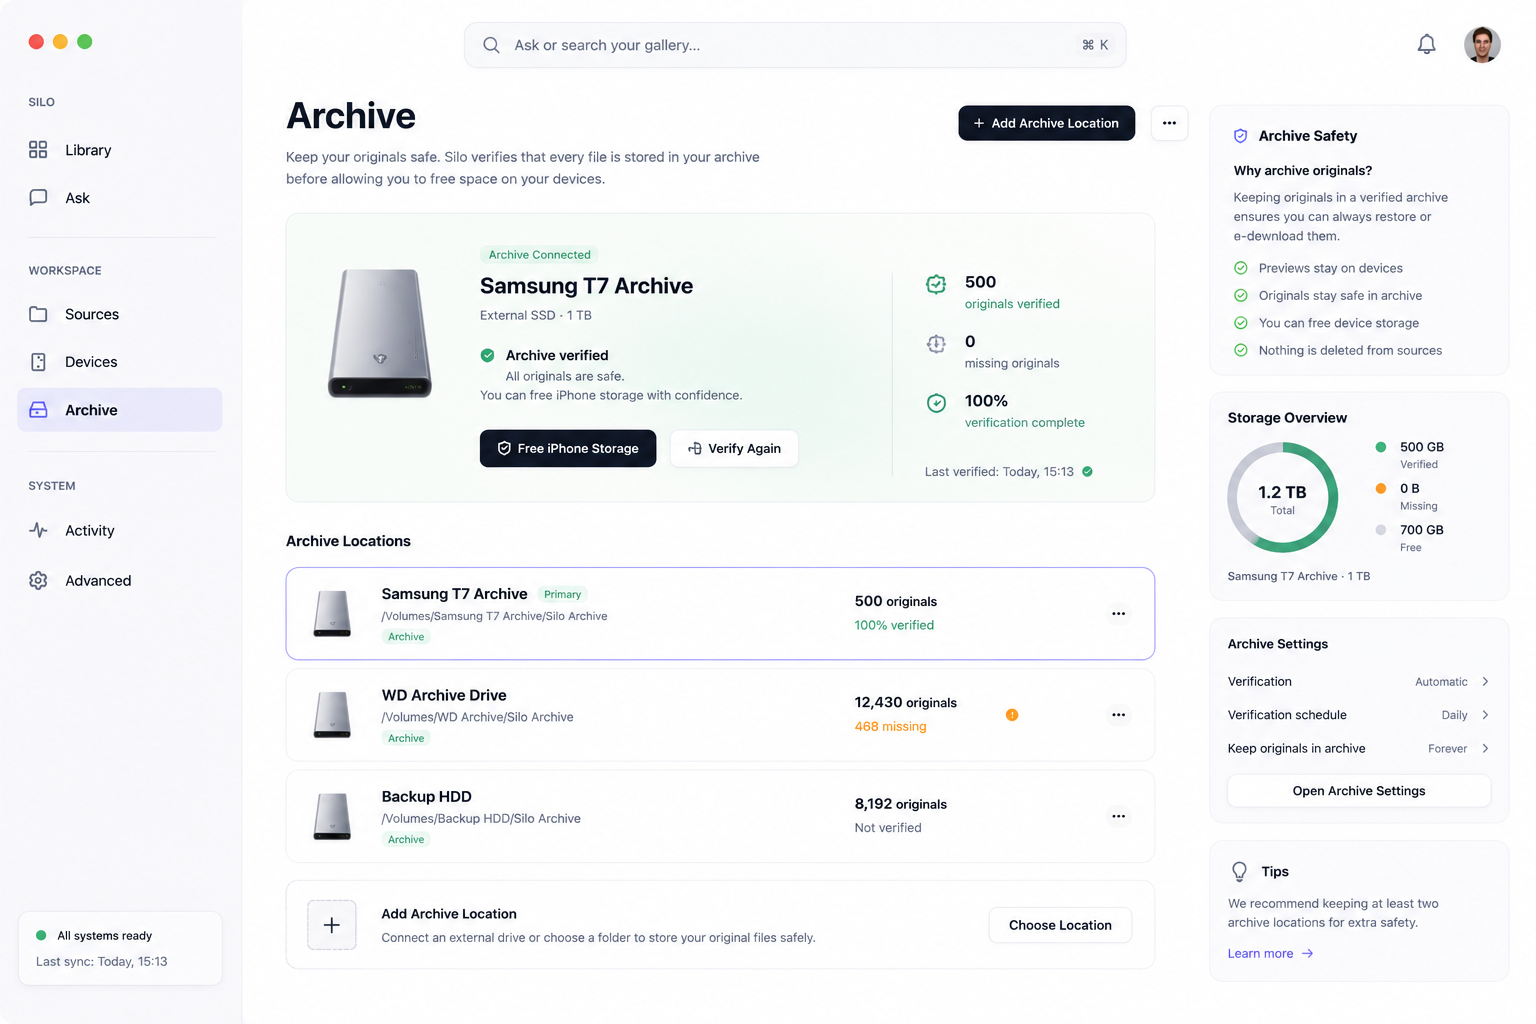The image size is (1536, 1024).
Task: Click the Primary tag on Samsung T7
Action: tap(562, 594)
